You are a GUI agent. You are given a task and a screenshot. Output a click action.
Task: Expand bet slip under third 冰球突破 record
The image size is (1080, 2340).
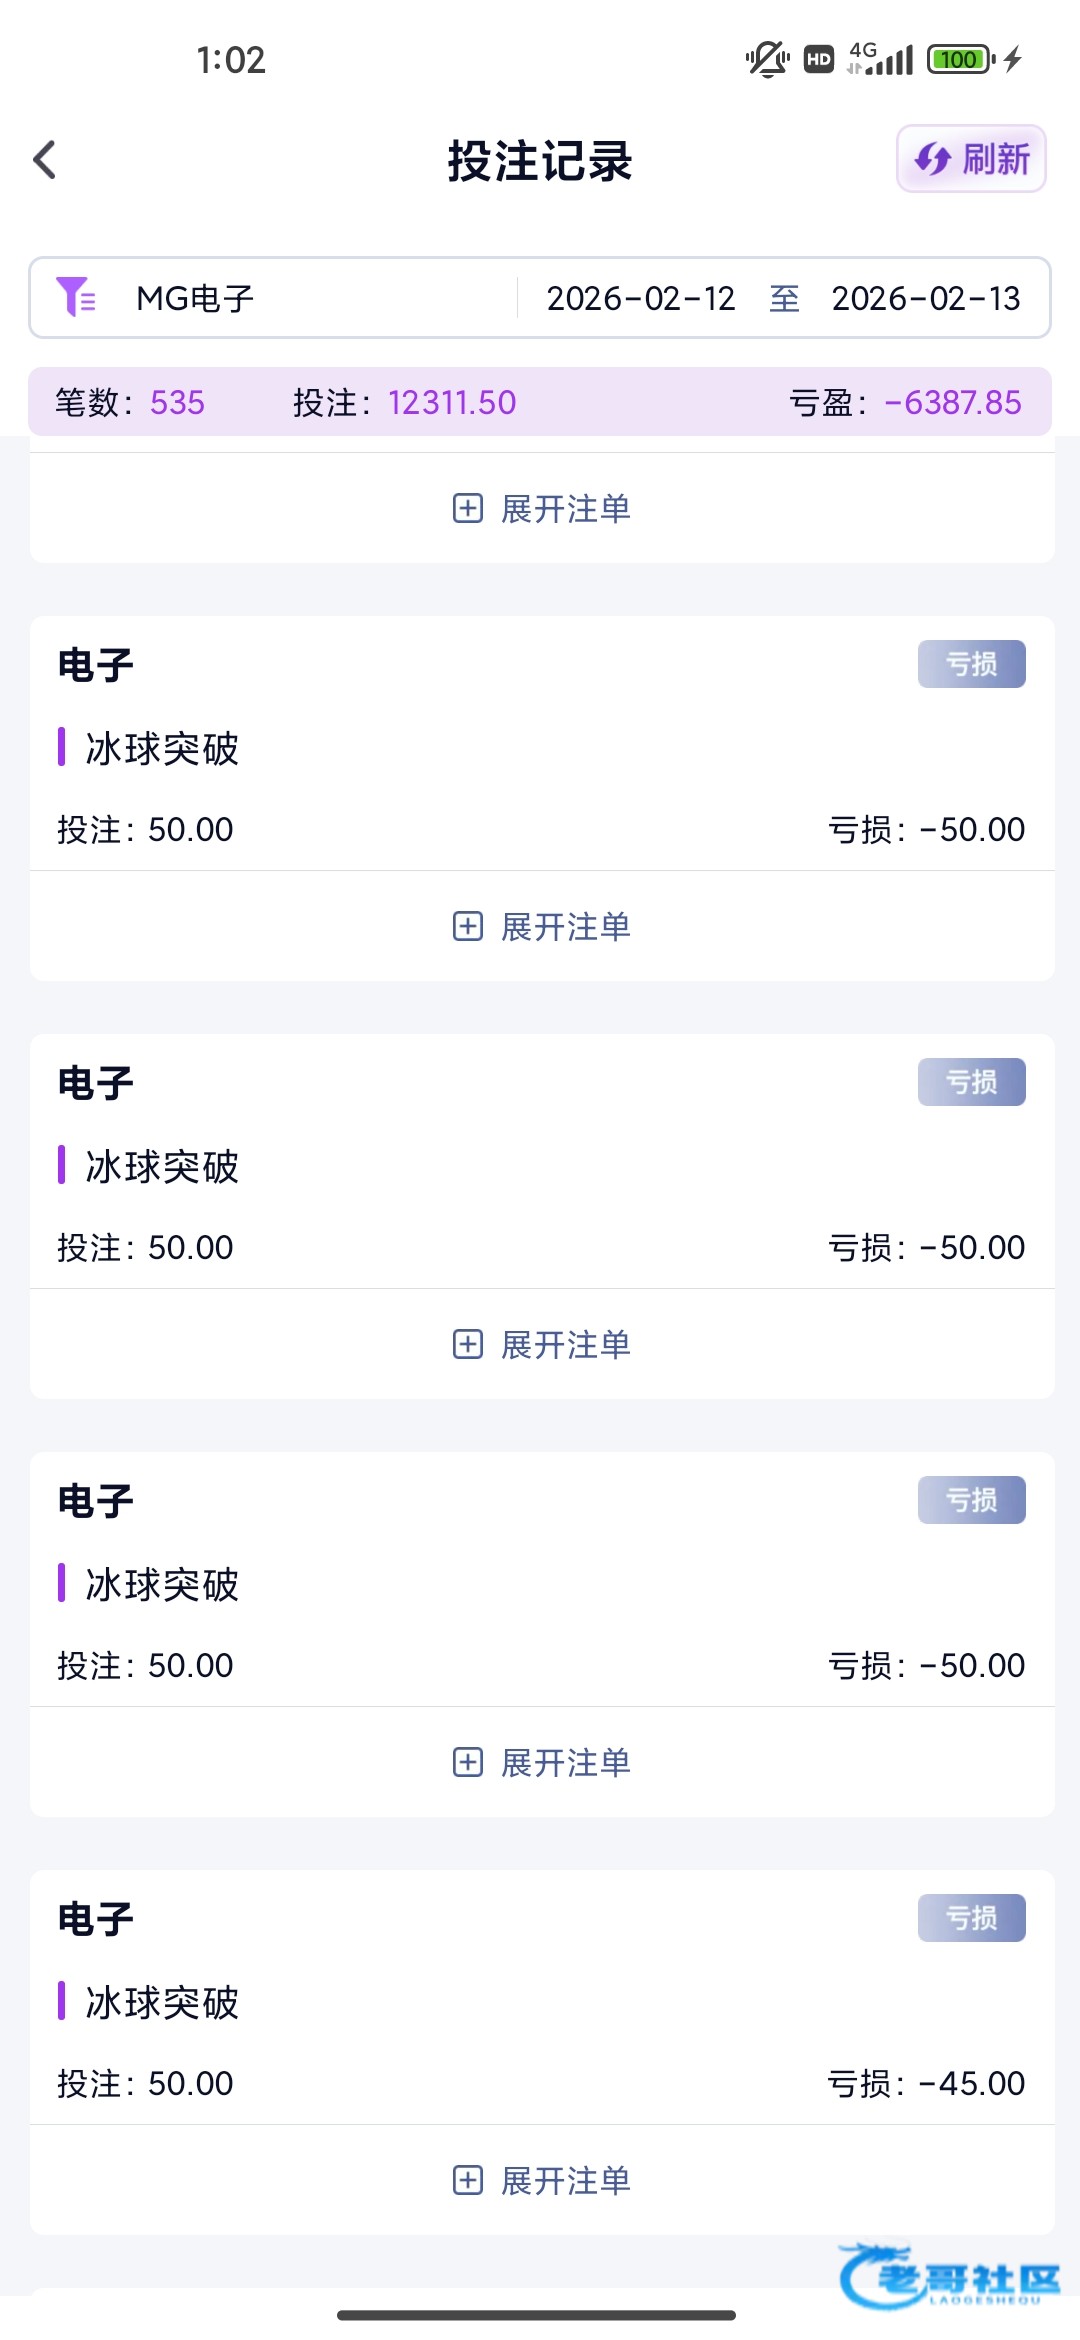(x=541, y=1763)
